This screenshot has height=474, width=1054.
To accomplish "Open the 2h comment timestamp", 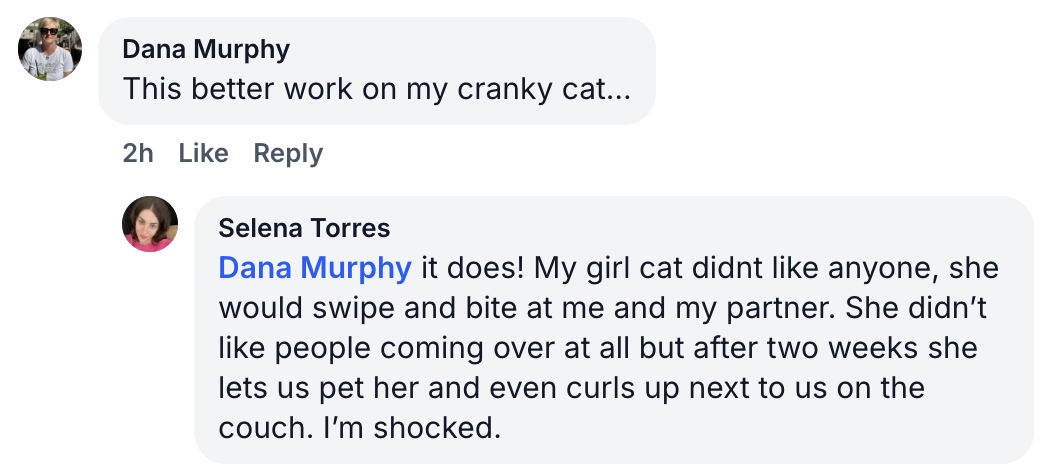I will 138,153.
